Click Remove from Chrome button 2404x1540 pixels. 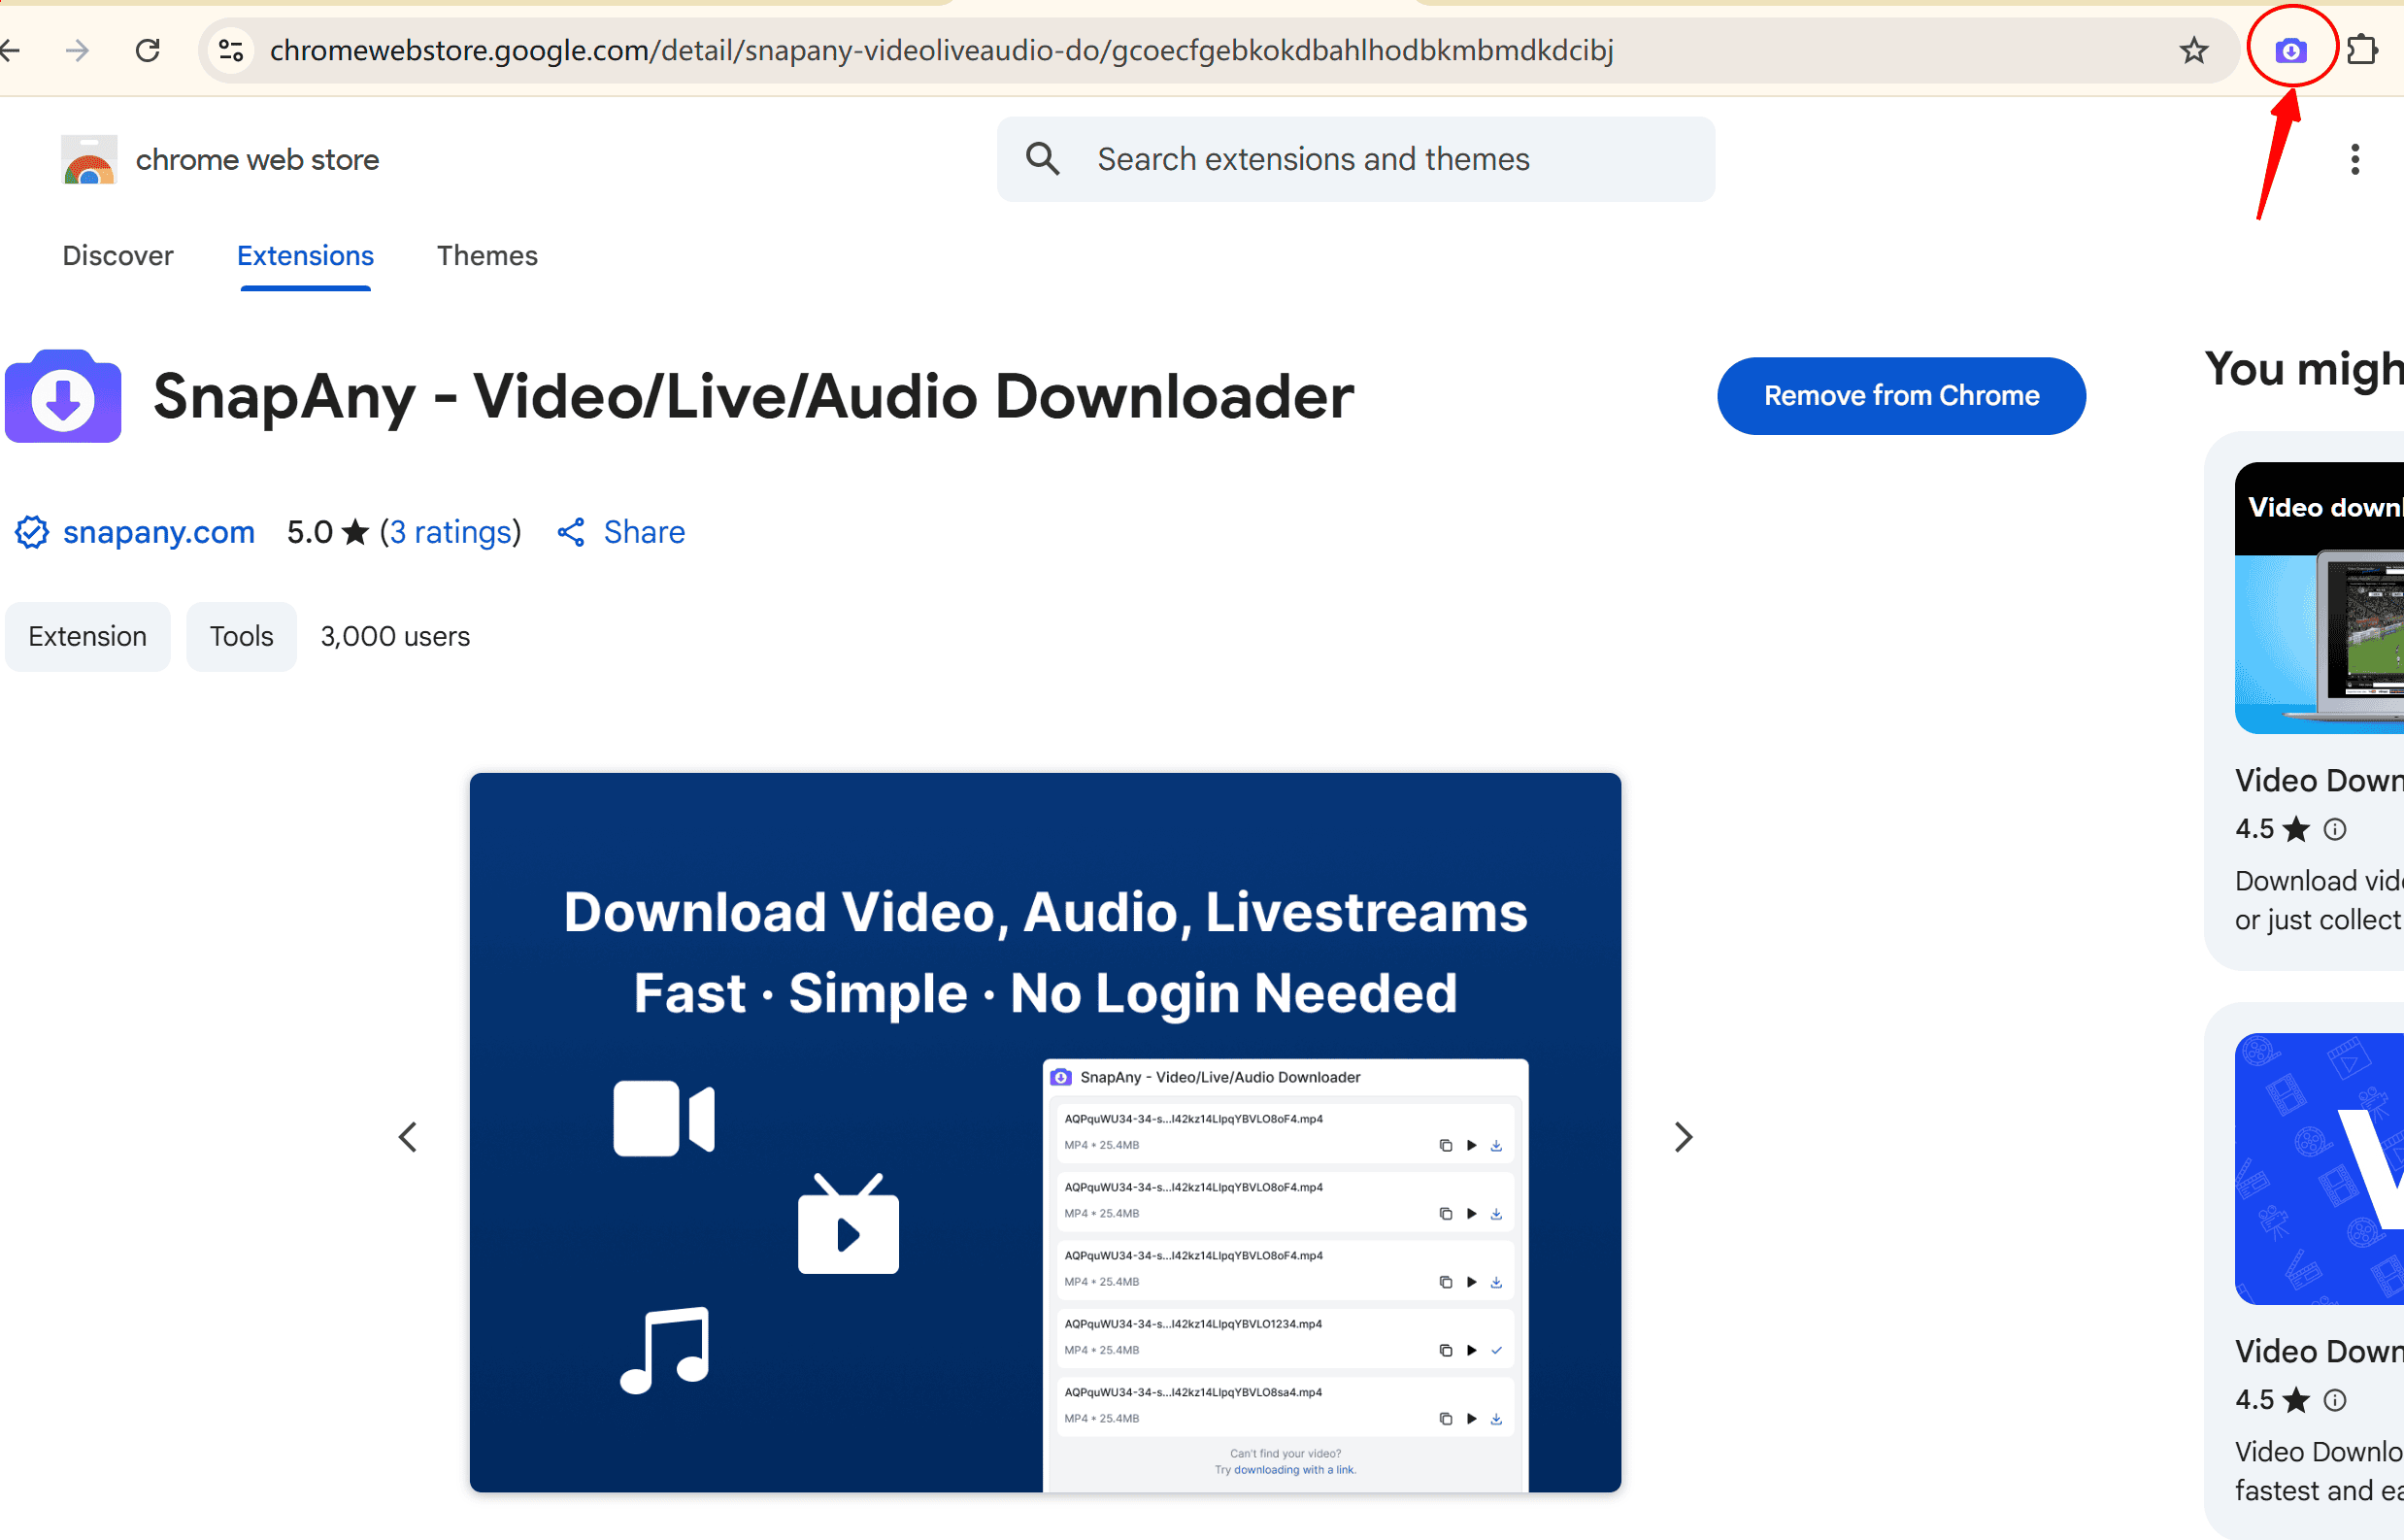pyautogui.click(x=1900, y=396)
